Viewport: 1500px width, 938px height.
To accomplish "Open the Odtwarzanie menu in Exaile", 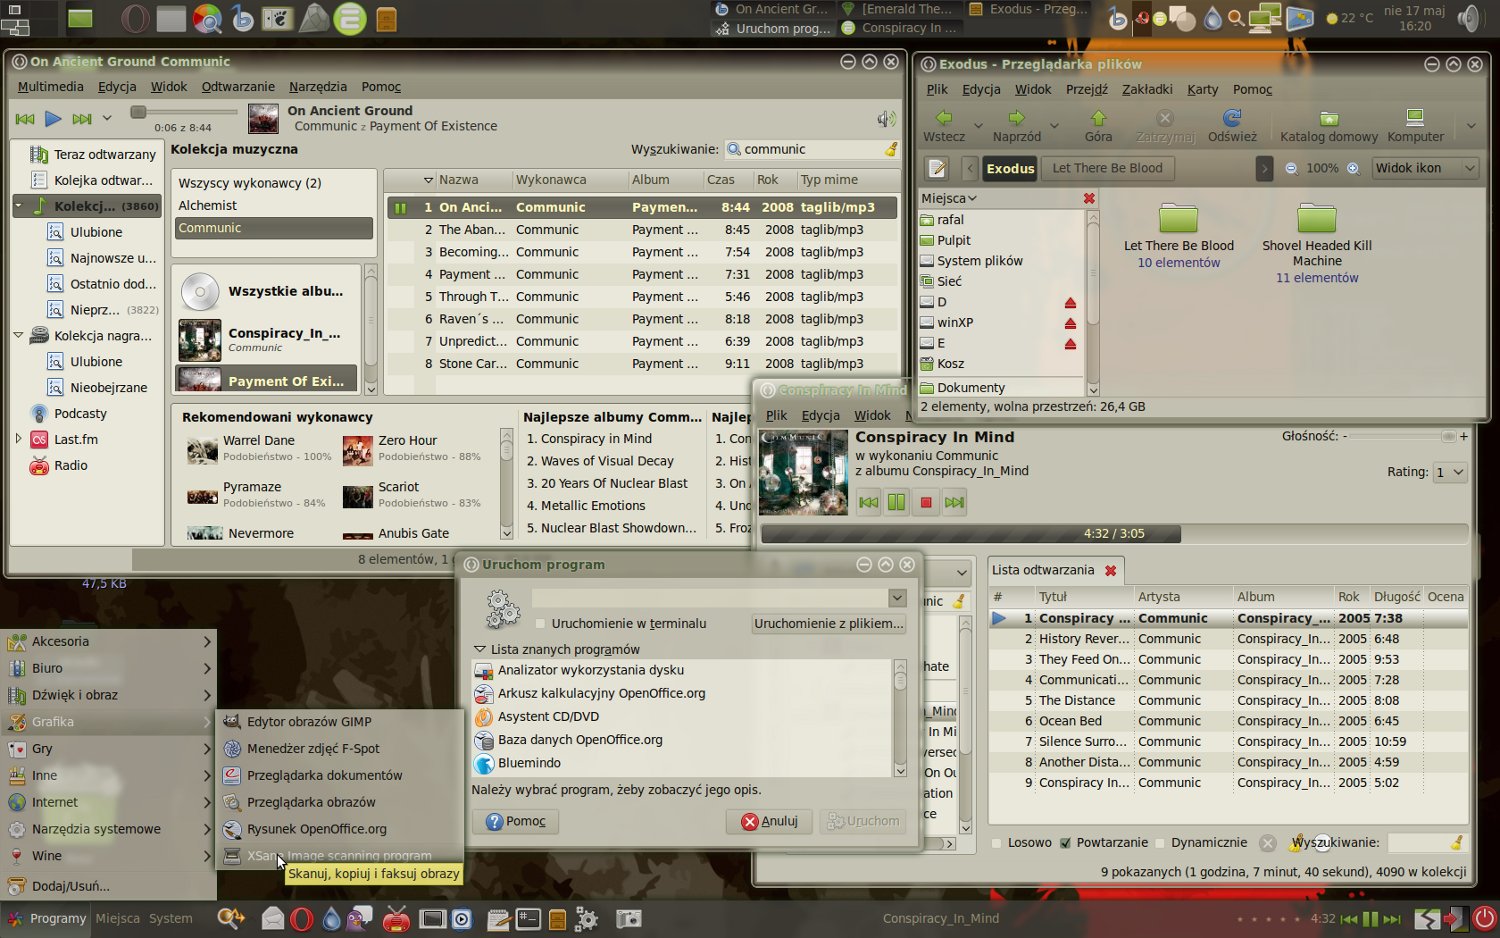I will (x=238, y=87).
